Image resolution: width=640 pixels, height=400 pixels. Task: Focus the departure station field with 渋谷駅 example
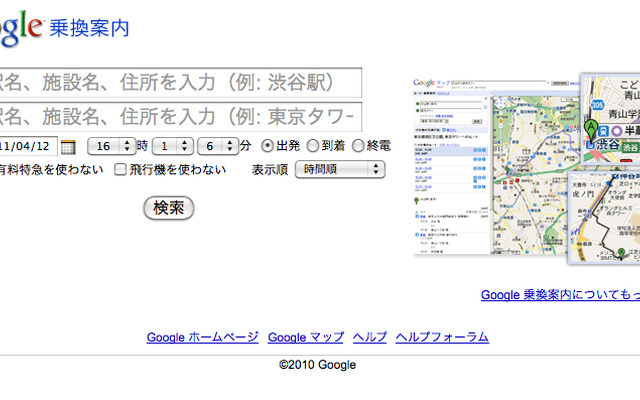180,83
